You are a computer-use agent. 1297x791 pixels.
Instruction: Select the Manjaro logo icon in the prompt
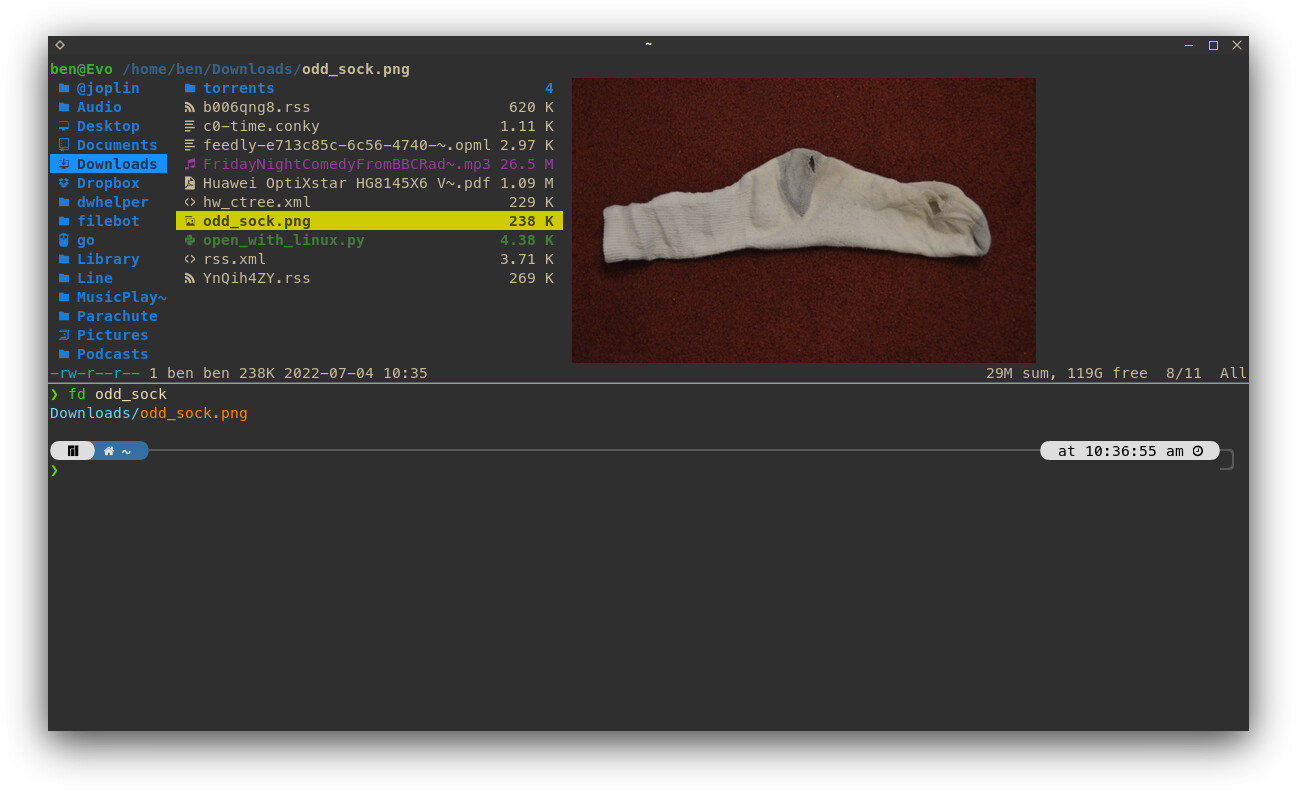click(72, 450)
